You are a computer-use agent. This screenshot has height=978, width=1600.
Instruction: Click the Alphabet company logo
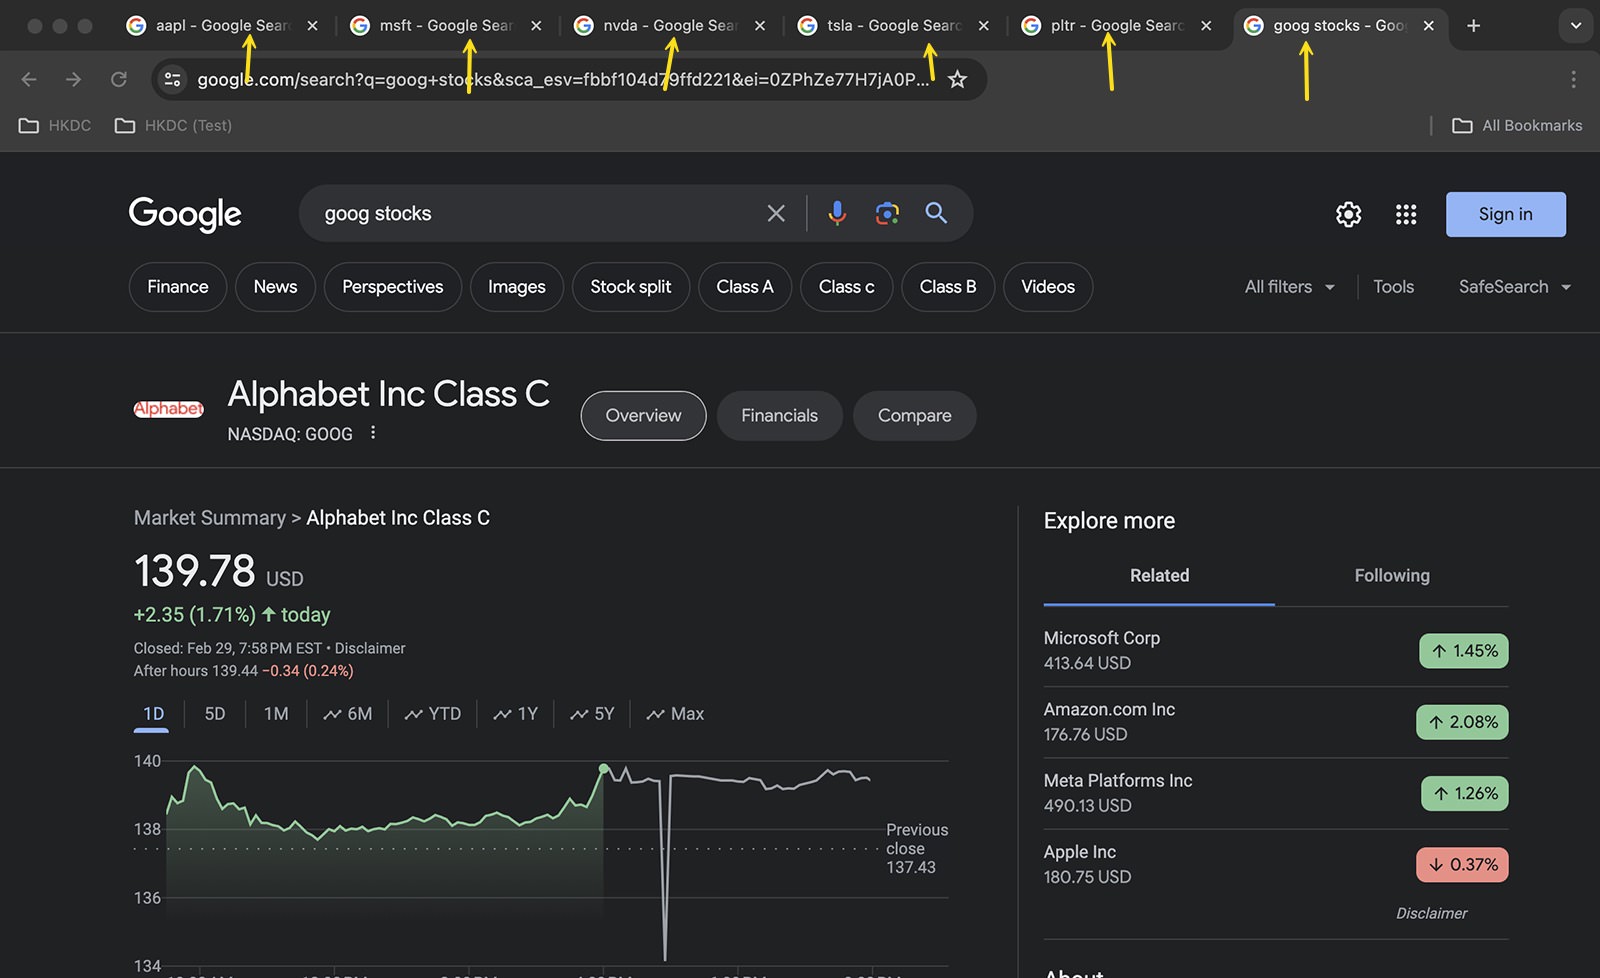pyautogui.click(x=169, y=409)
